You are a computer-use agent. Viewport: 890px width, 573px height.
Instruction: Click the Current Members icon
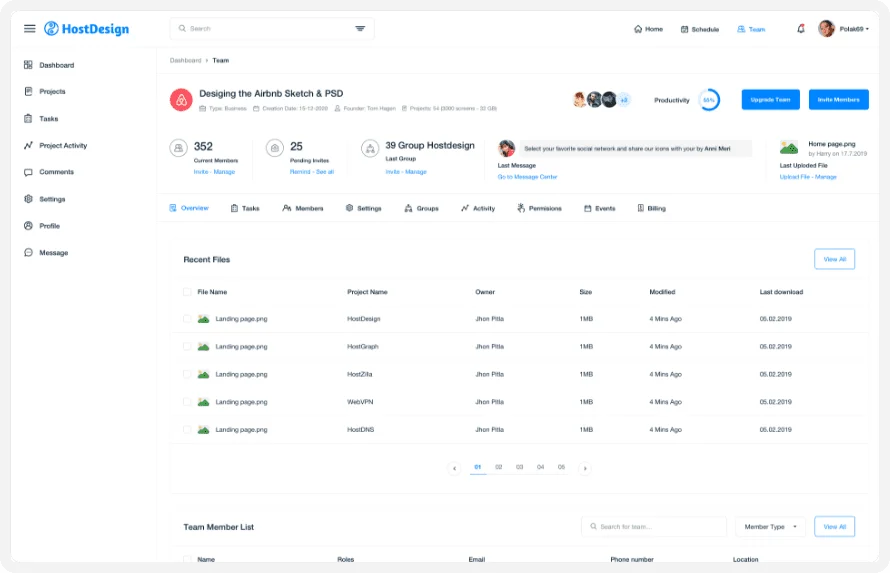coord(178,148)
